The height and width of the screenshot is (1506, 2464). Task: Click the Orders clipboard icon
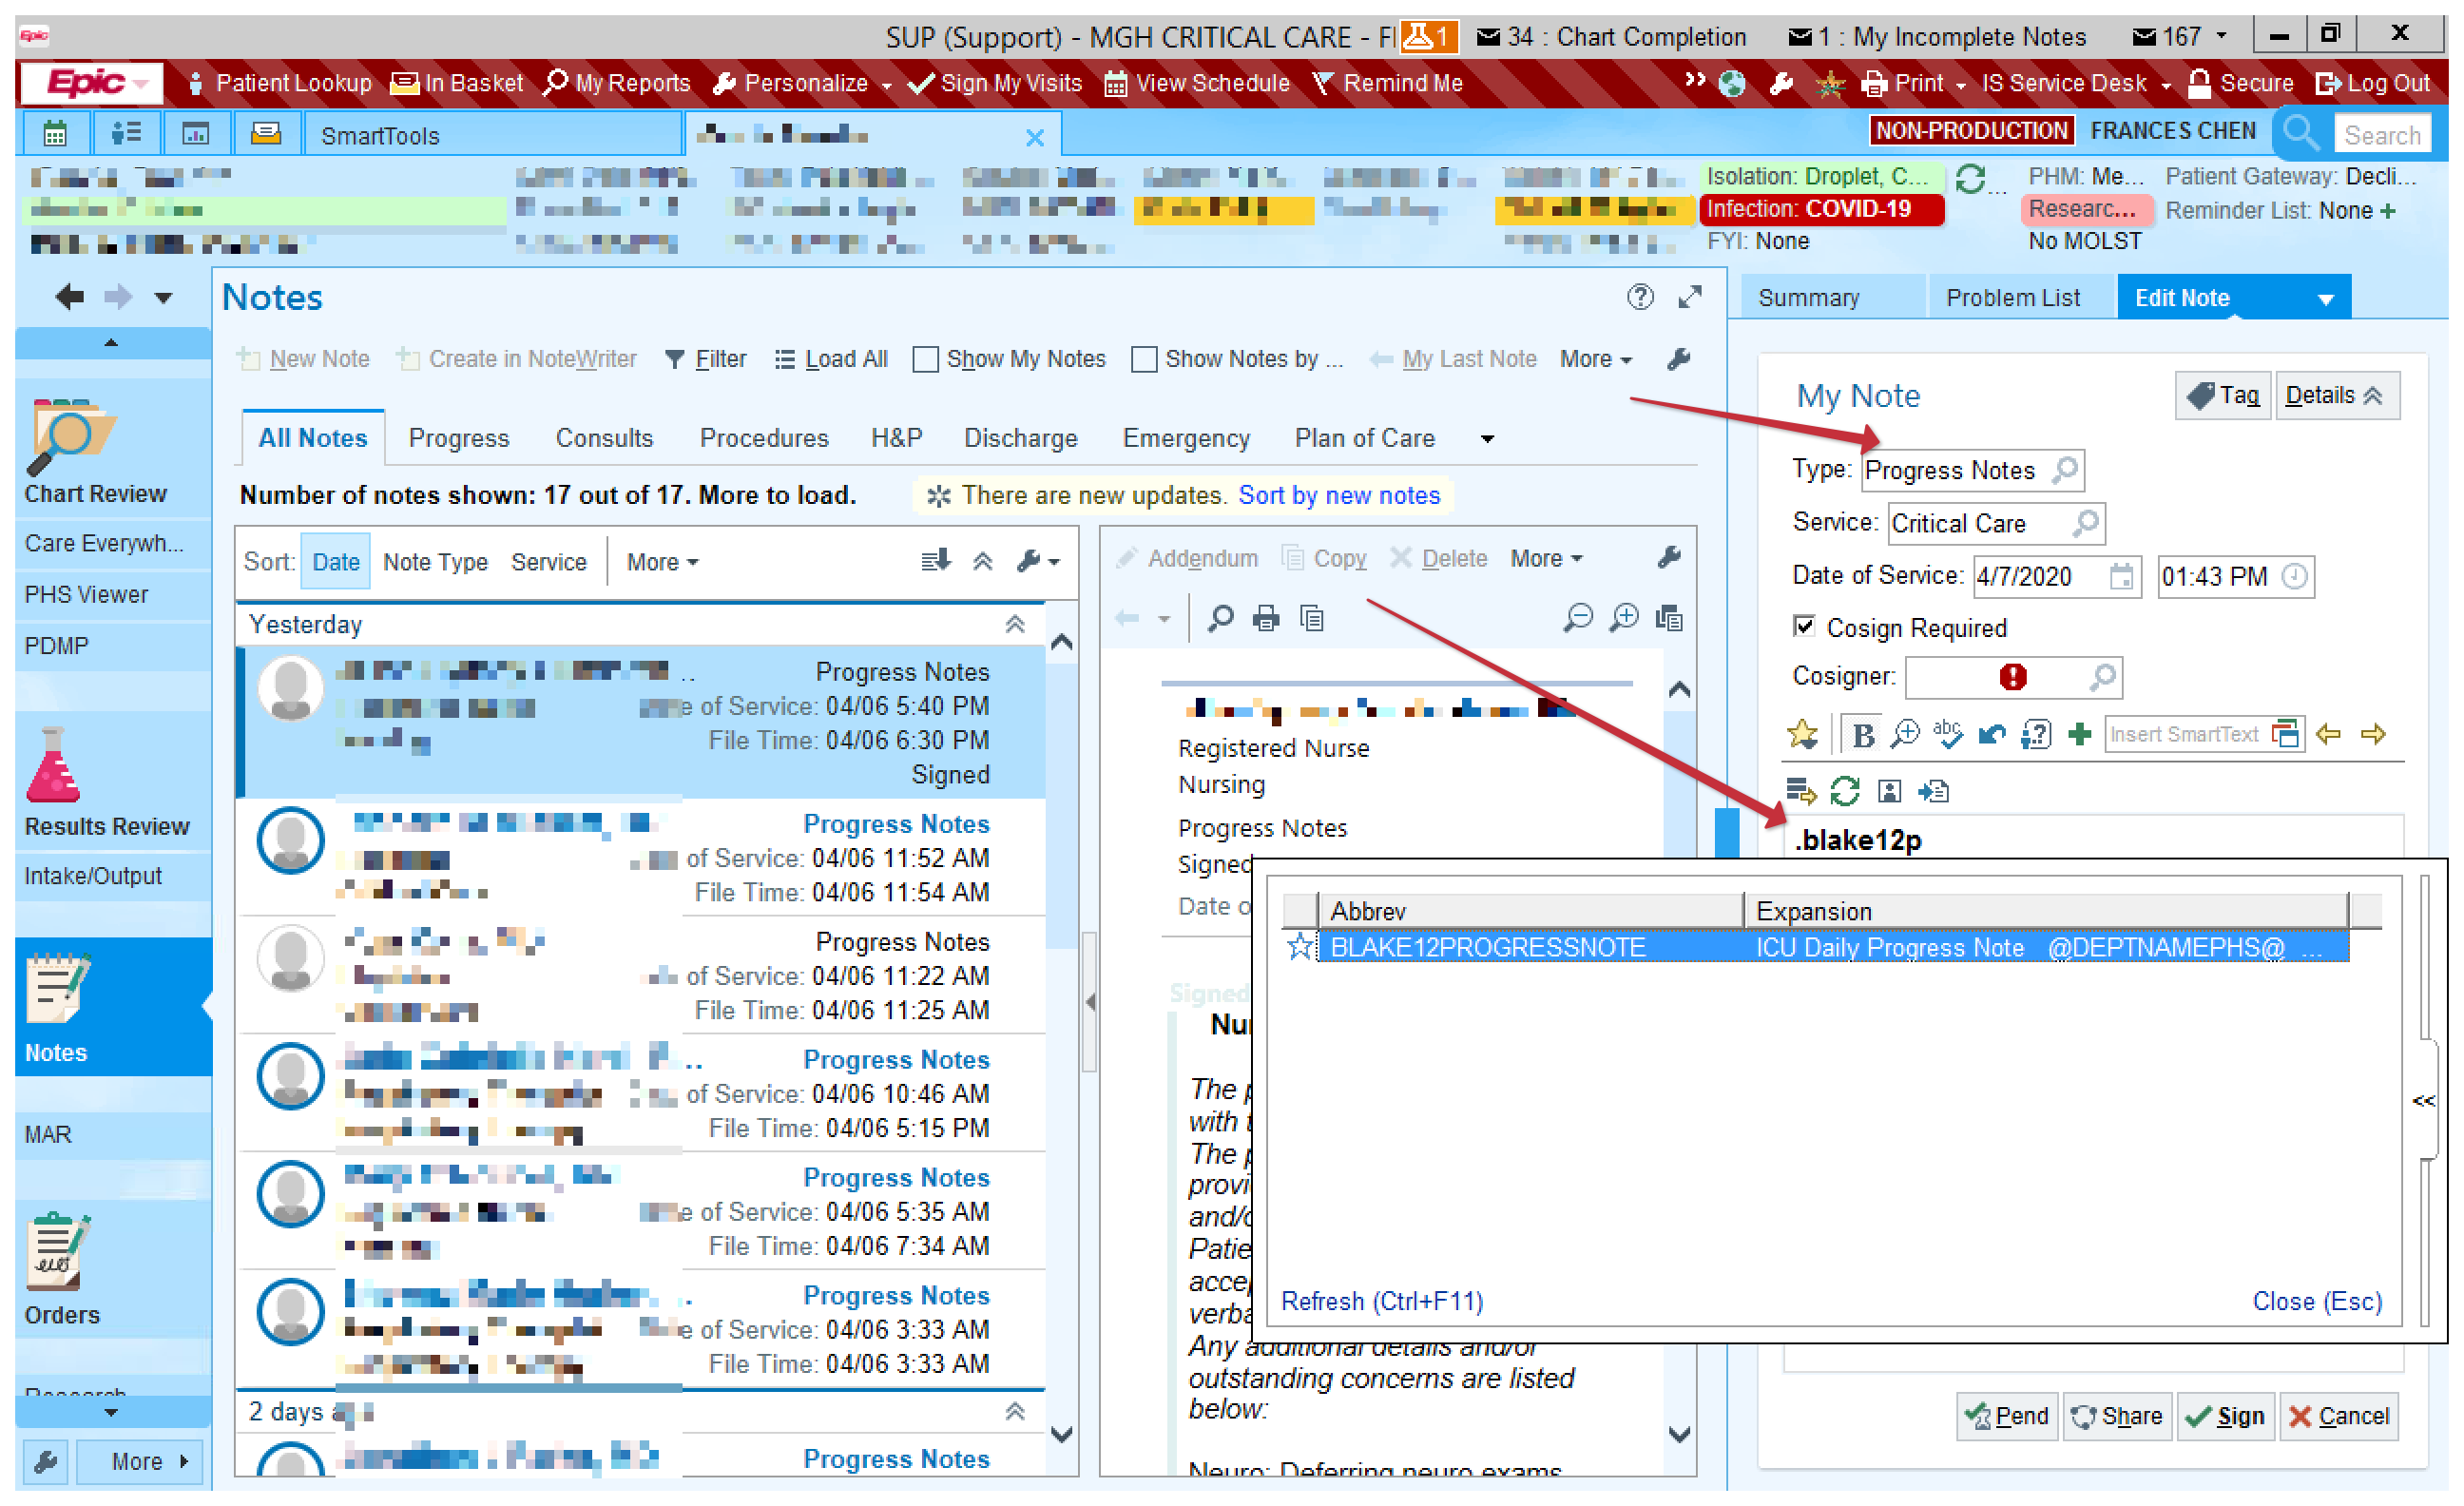(x=57, y=1254)
